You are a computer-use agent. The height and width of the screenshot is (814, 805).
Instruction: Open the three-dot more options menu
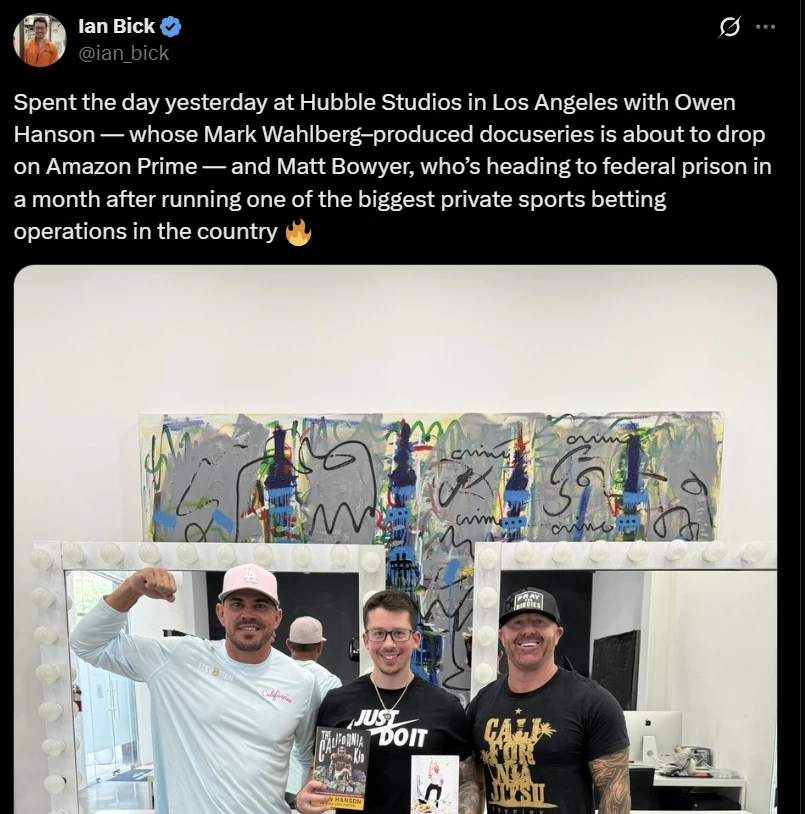coord(766,27)
